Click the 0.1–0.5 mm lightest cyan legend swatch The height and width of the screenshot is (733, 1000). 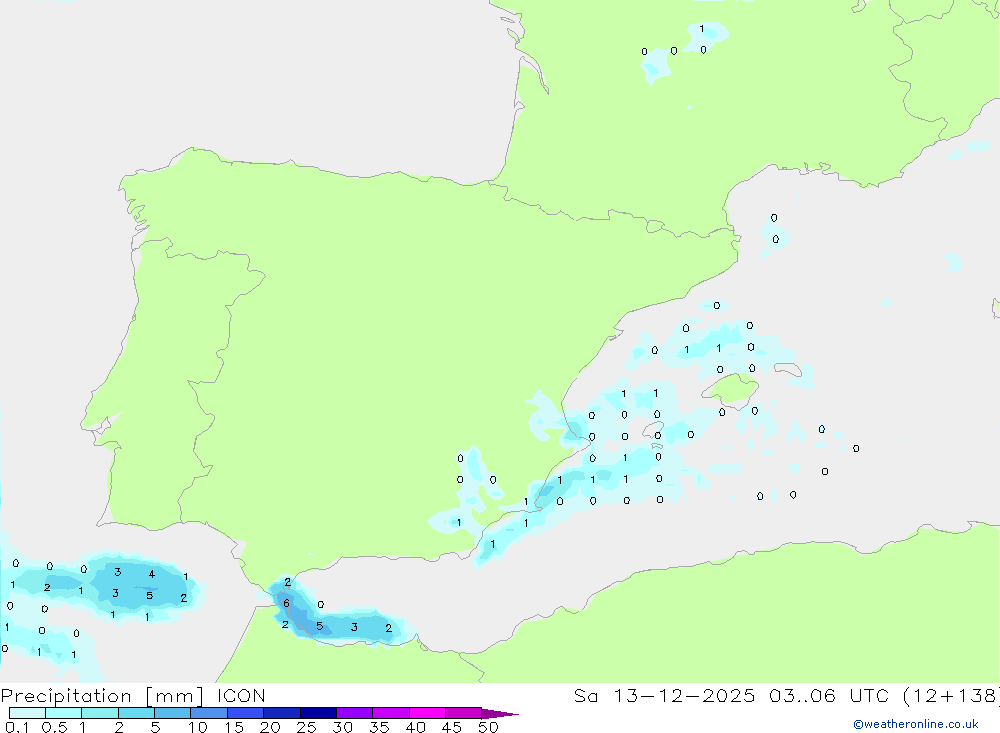pyautogui.click(x=27, y=713)
